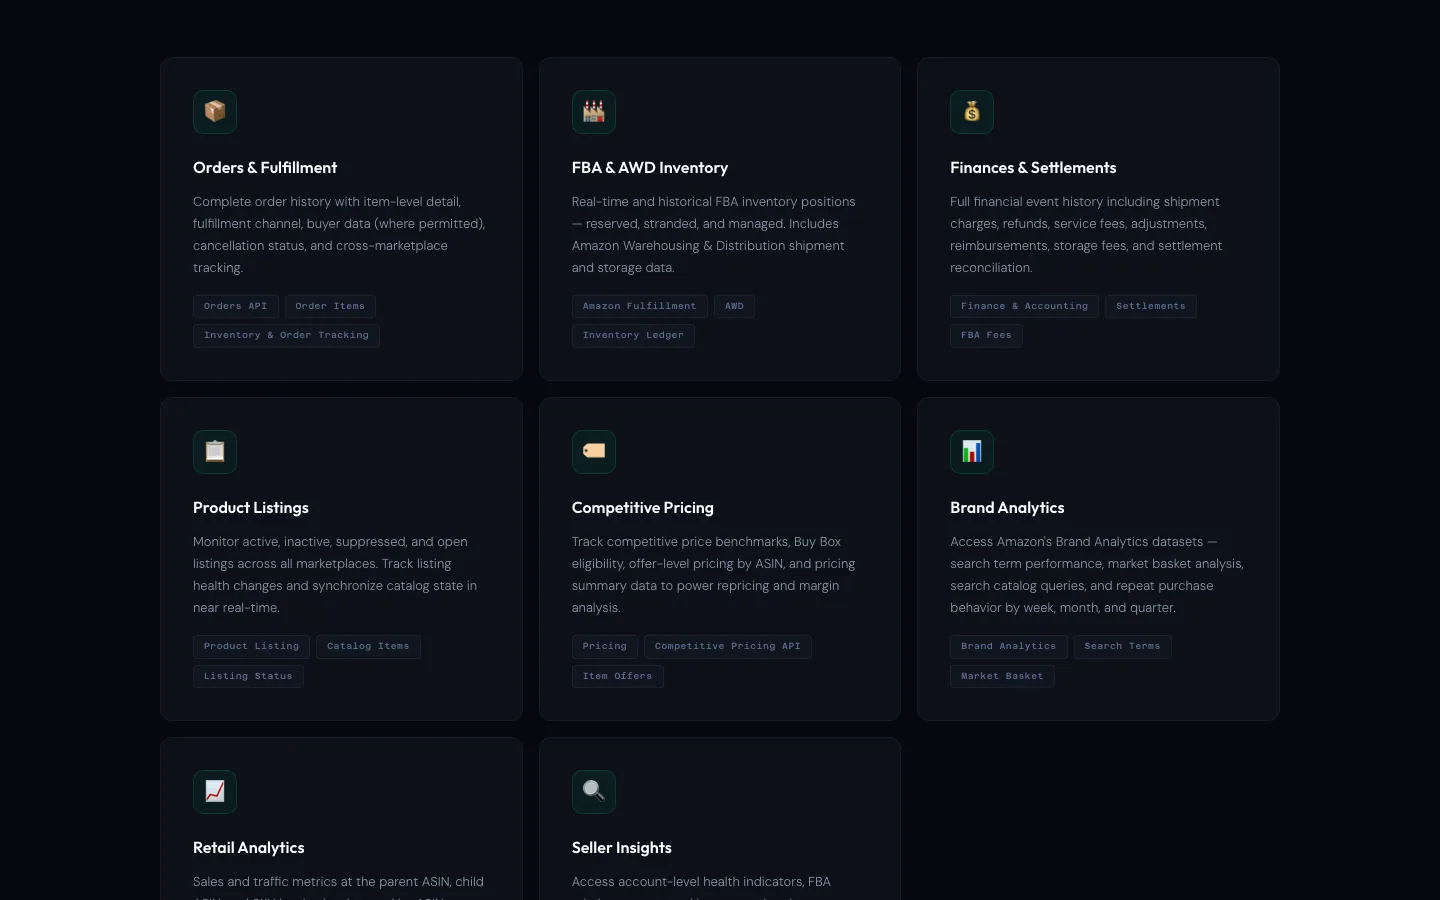Click the Seller Insights heading
This screenshot has height=900, width=1440.
coord(622,848)
